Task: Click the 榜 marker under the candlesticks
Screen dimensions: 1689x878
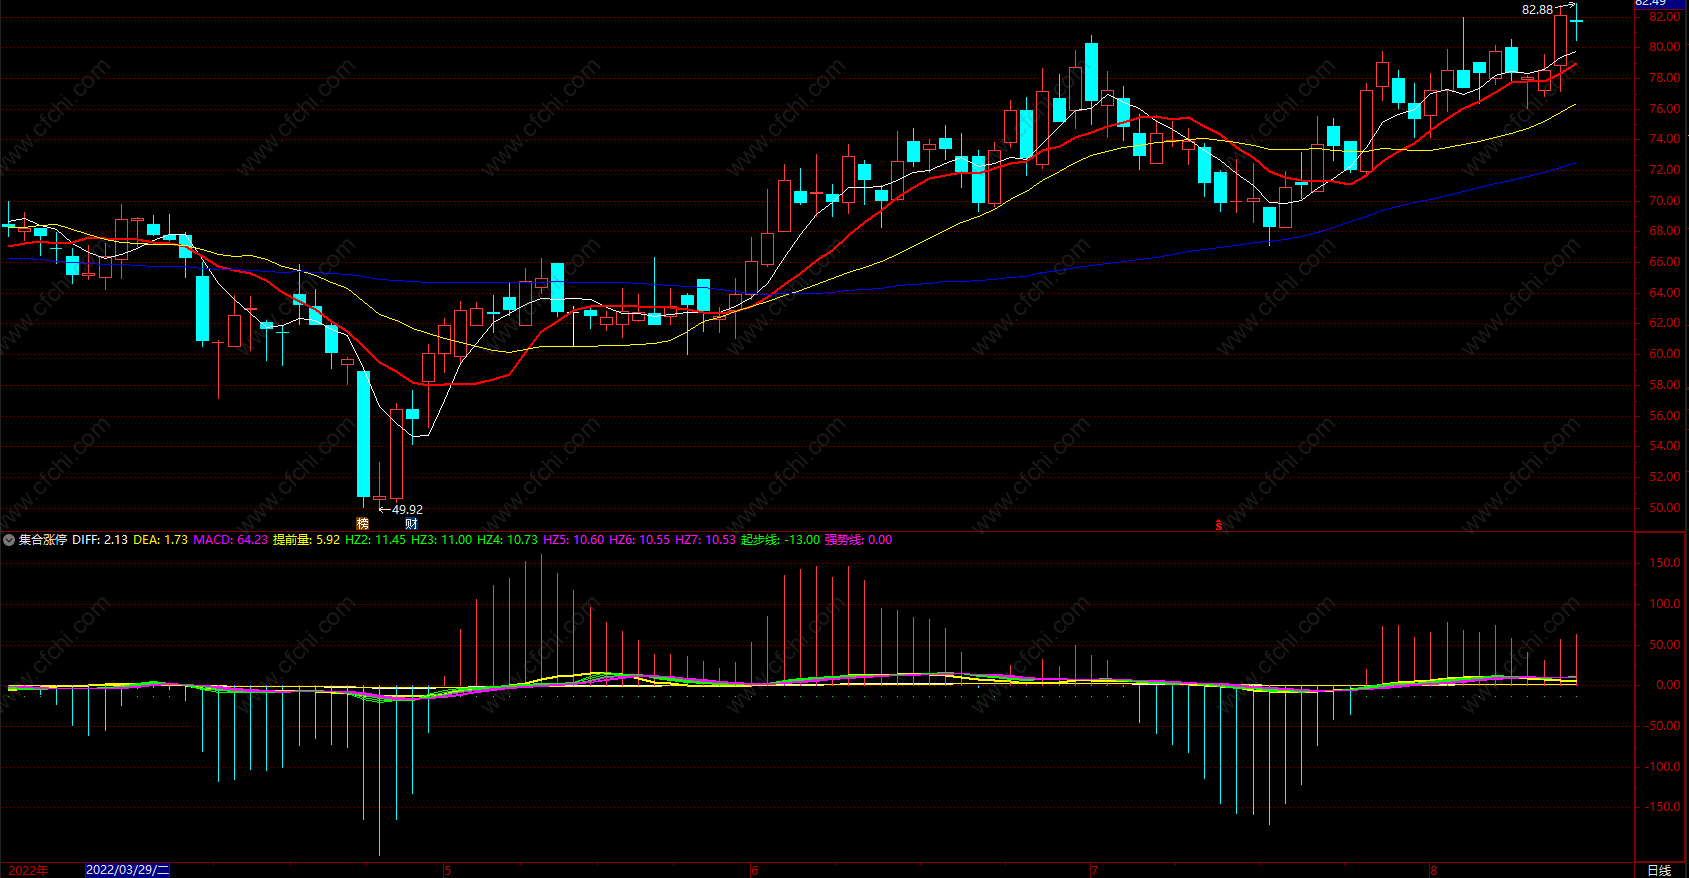Action: pyautogui.click(x=362, y=523)
